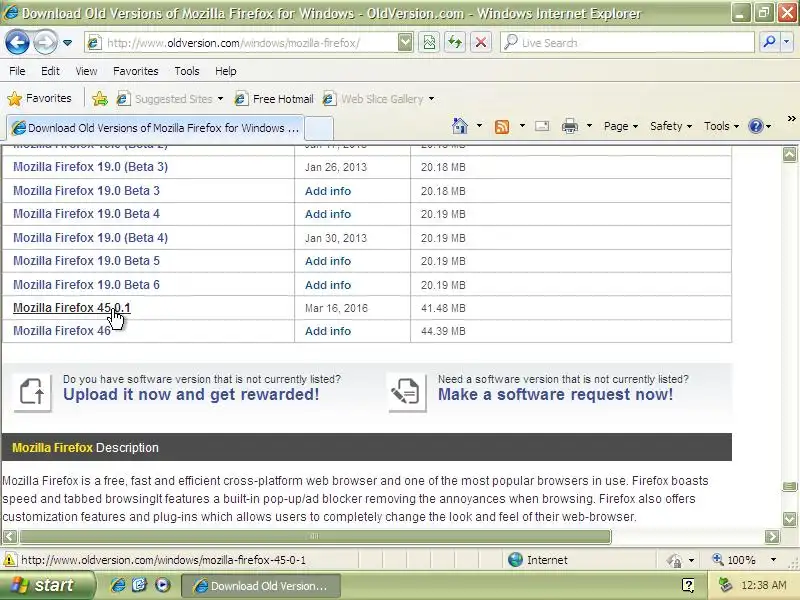Open the Favorites star button
The width and height of the screenshot is (800, 600).
tap(40, 98)
